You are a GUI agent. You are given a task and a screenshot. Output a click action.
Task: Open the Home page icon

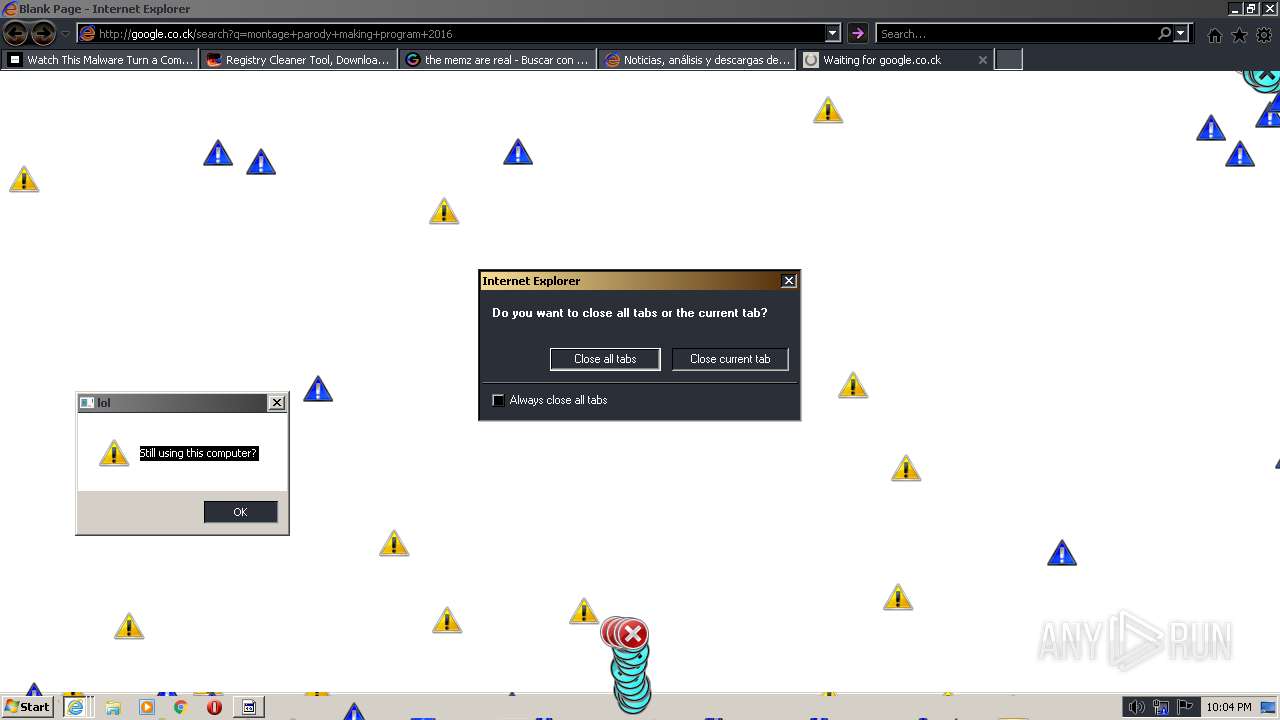coord(1214,35)
